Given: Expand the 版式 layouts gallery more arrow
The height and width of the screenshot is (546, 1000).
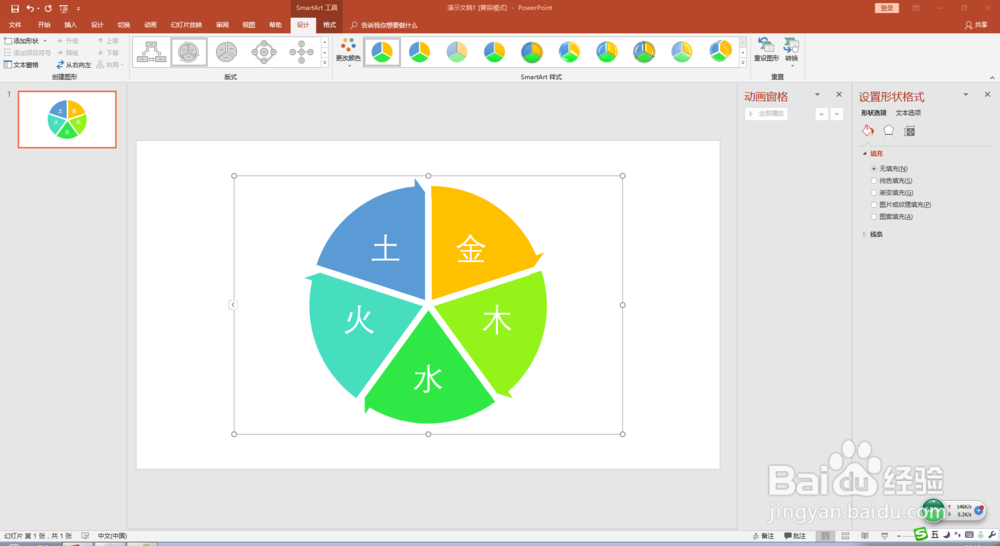Looking at the screenshot, I should click(325, 63).
